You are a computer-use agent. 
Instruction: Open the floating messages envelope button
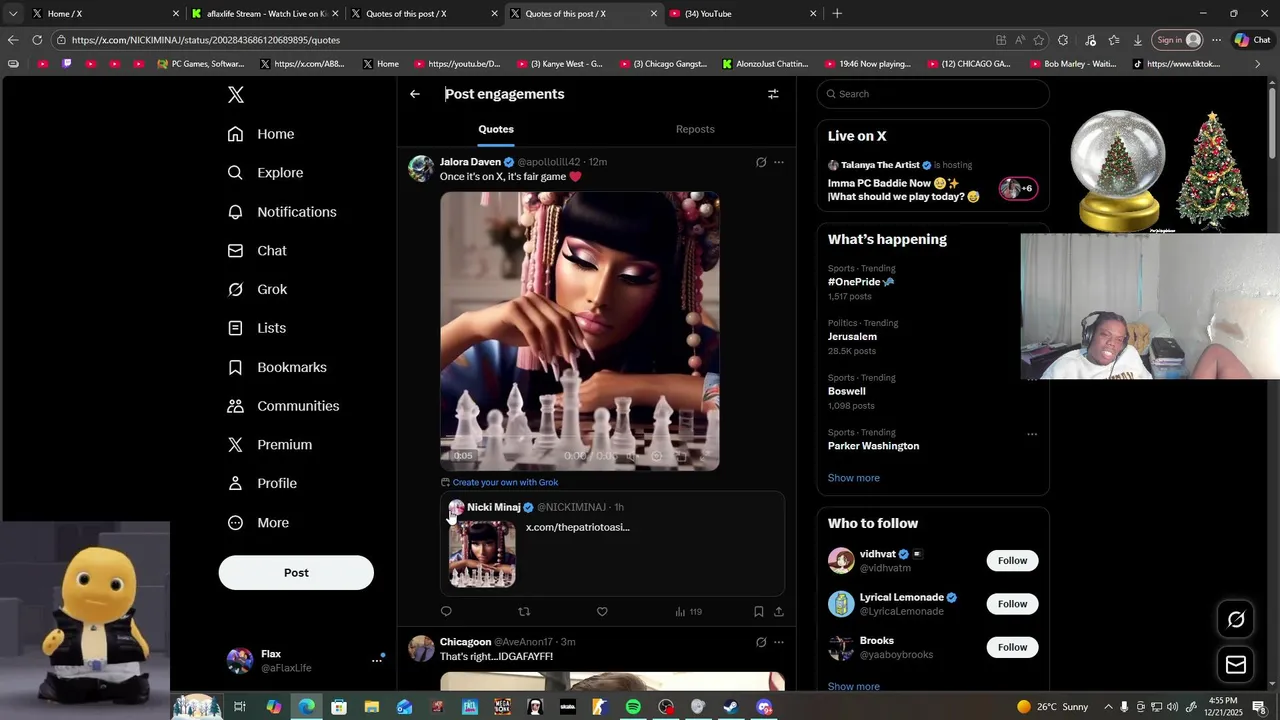tap(1236, 664)
